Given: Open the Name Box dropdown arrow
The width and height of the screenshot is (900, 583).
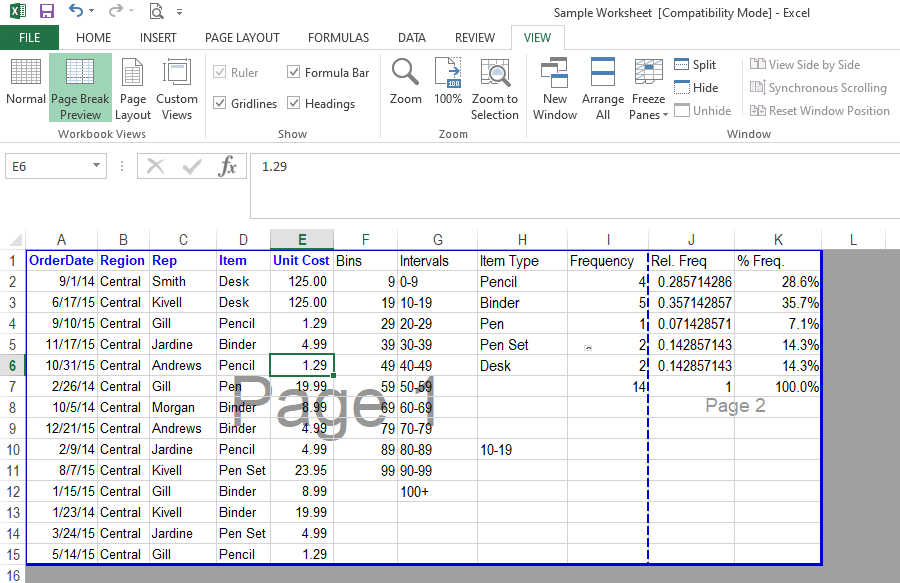Looking at the screenshot, I should point(97,166).
